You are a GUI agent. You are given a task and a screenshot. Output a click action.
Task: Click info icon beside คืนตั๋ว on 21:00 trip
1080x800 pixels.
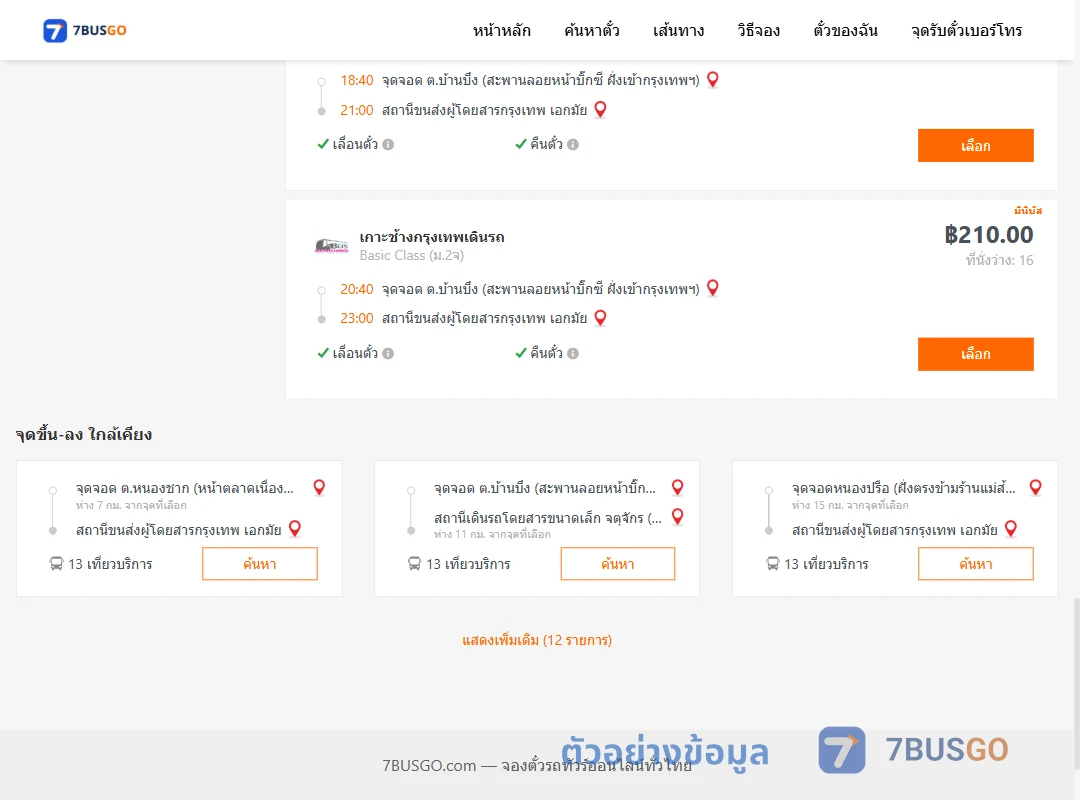(x=573, y=145)
